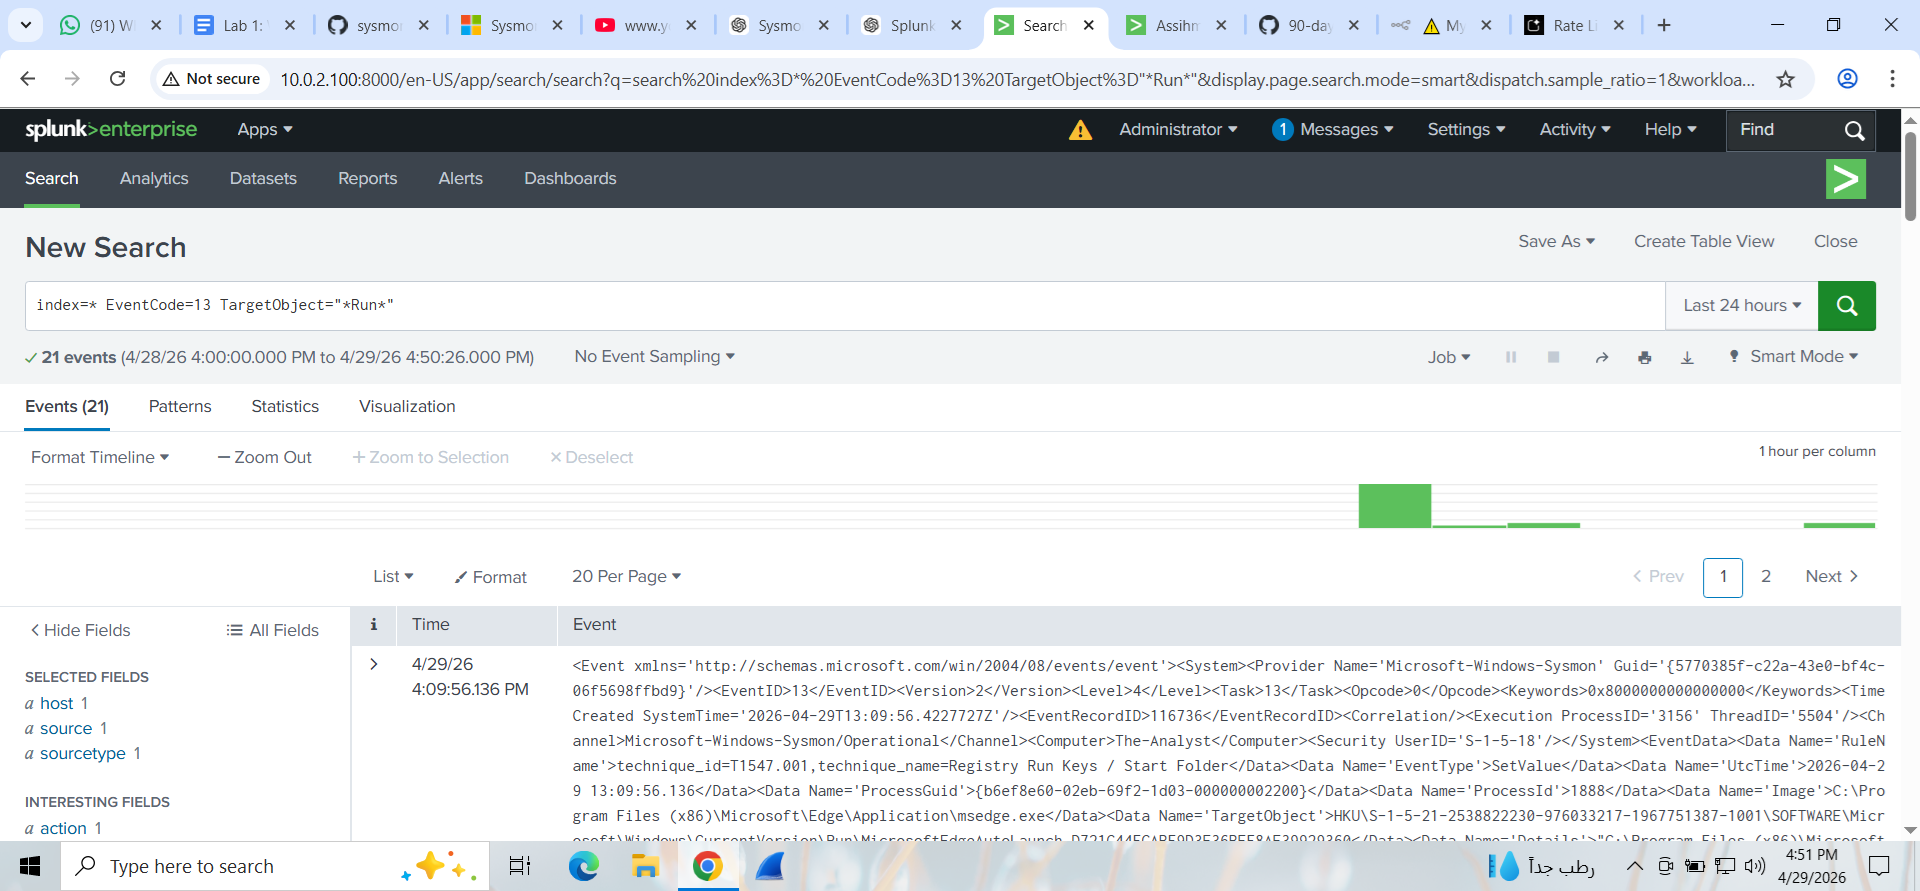Open the tab search dropdown arrow

(26, 25)
